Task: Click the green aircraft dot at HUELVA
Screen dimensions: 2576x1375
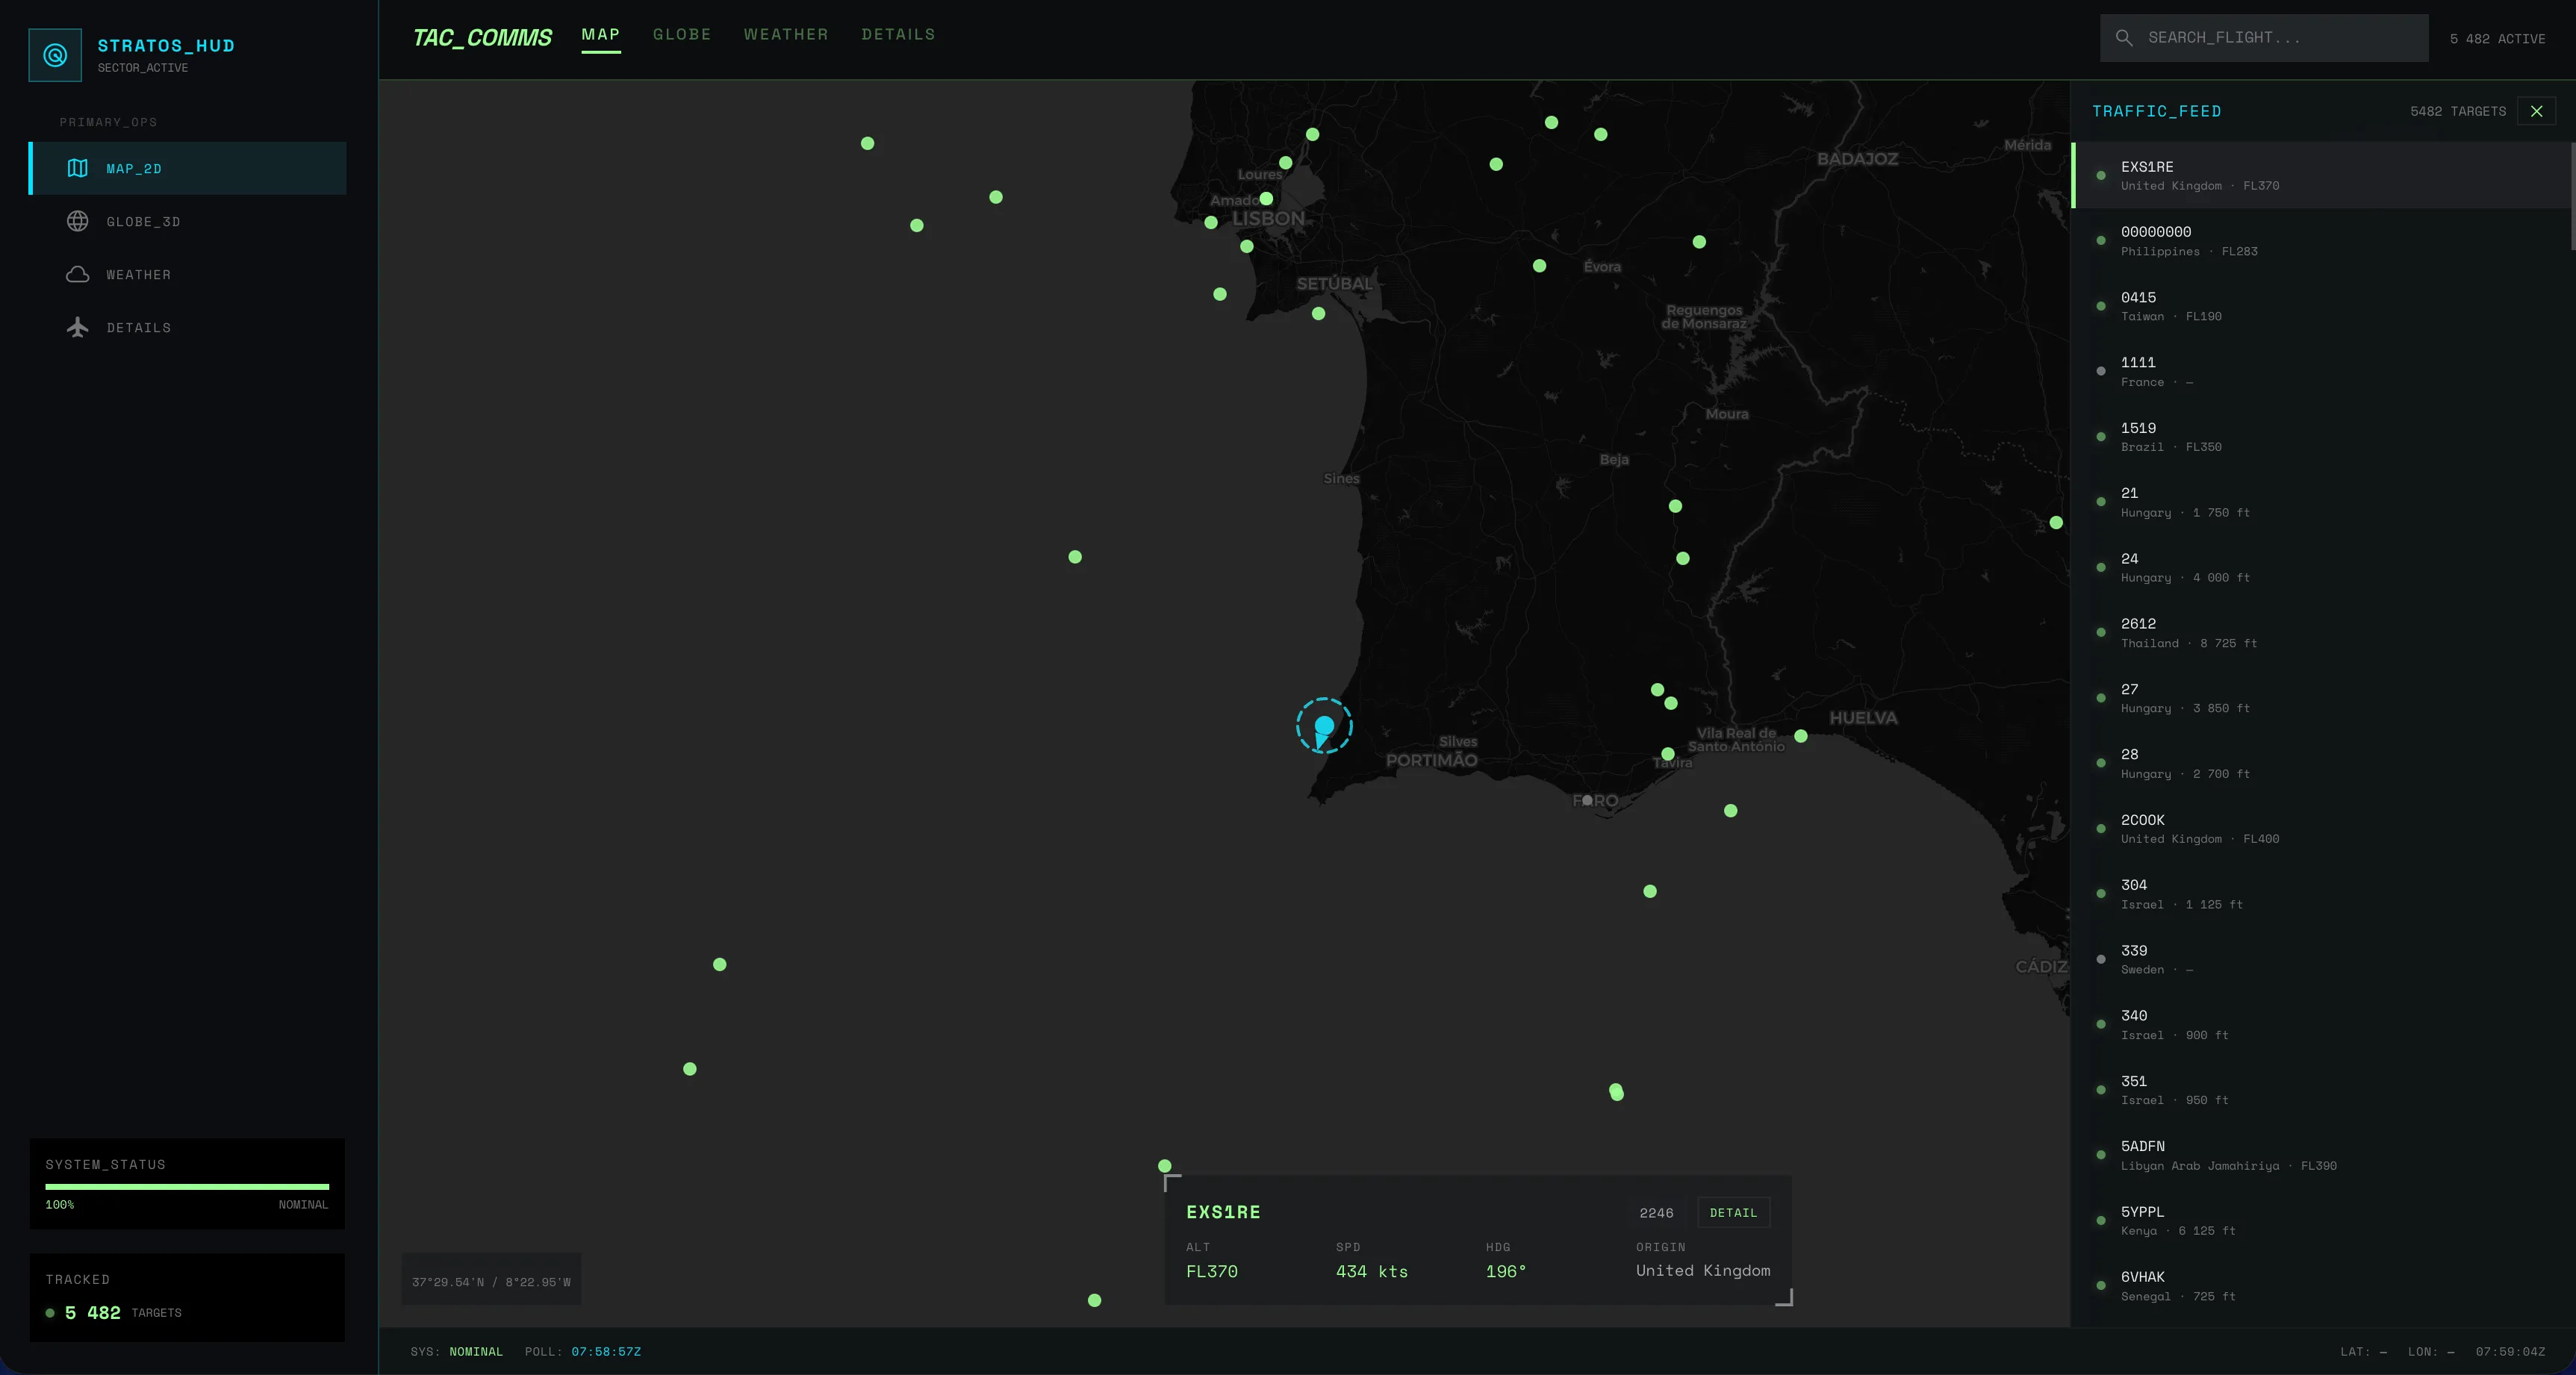Action: pos(1800,736)
